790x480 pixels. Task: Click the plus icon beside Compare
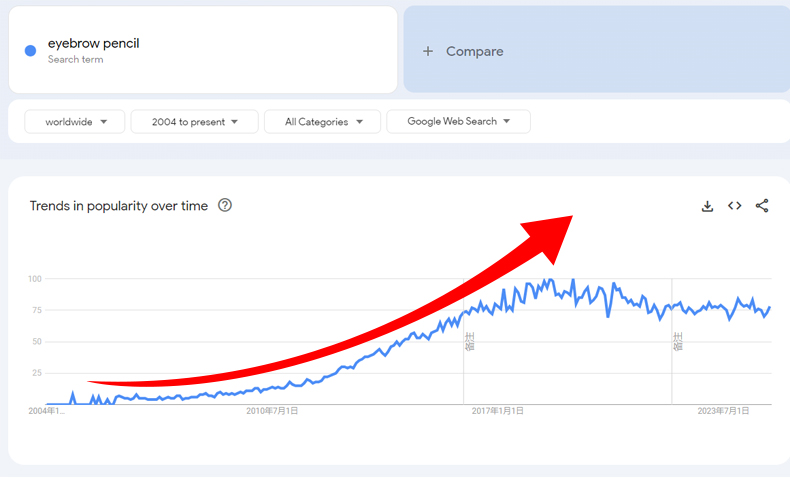click(x=428, y=51)
